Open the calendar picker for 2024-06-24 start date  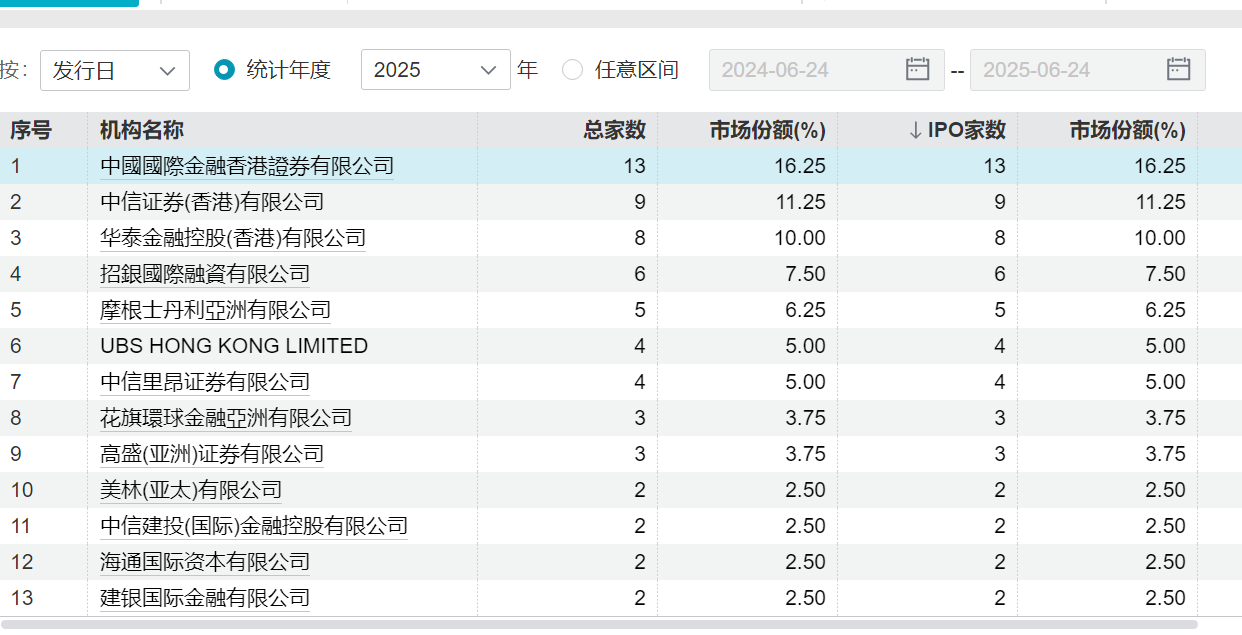(917, 70)
